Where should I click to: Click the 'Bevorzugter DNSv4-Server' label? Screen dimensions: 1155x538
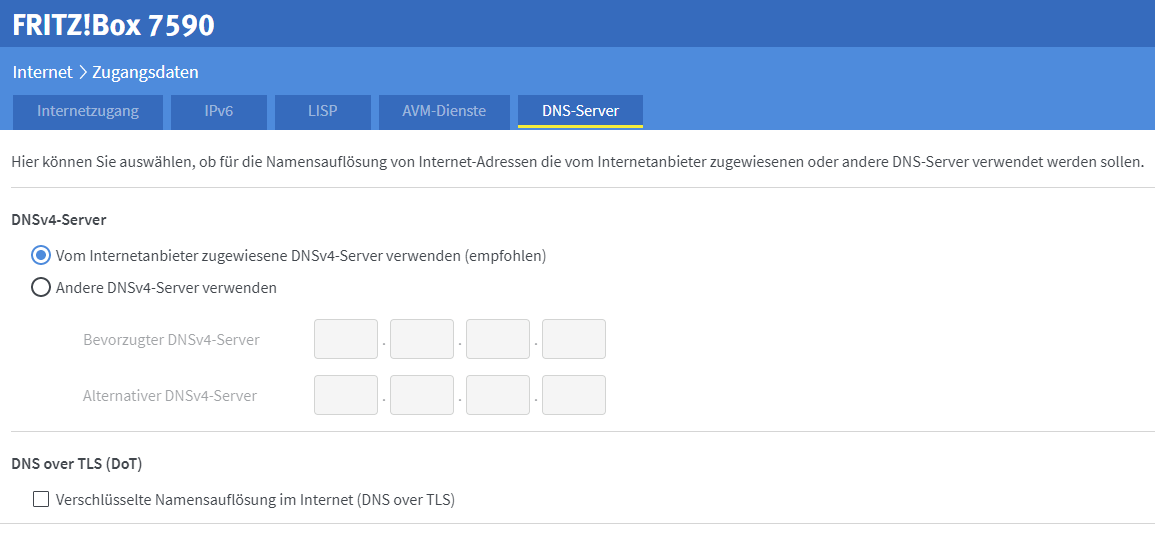(171, 340)
